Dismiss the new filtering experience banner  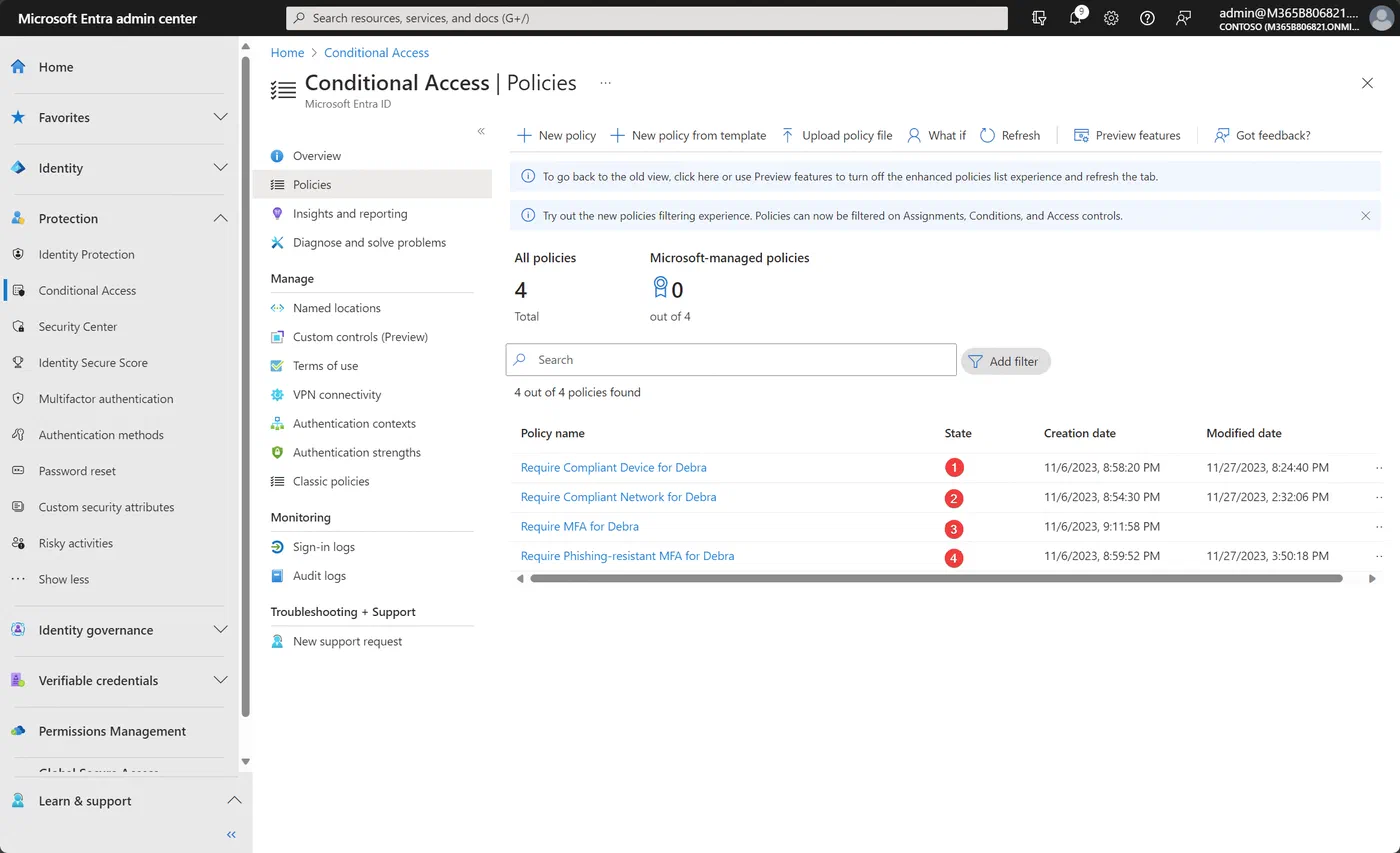point(1365,215)
